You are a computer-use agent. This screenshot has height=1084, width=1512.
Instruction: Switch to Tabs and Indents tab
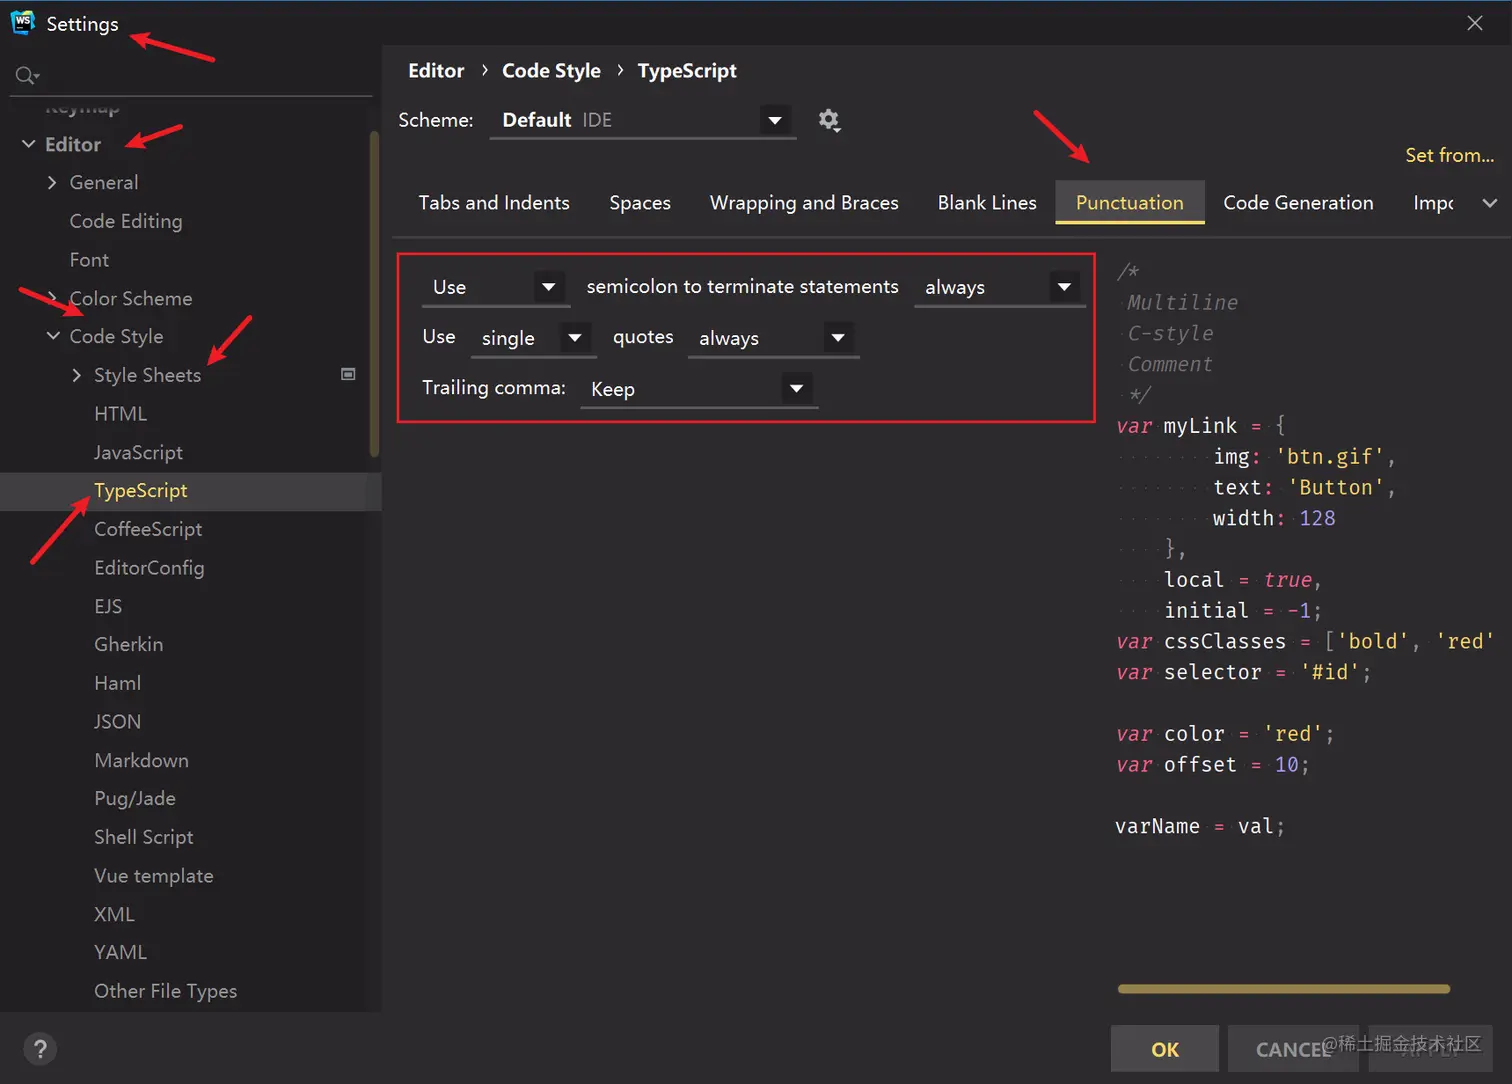pyautogui.click(x=494, y=203)
